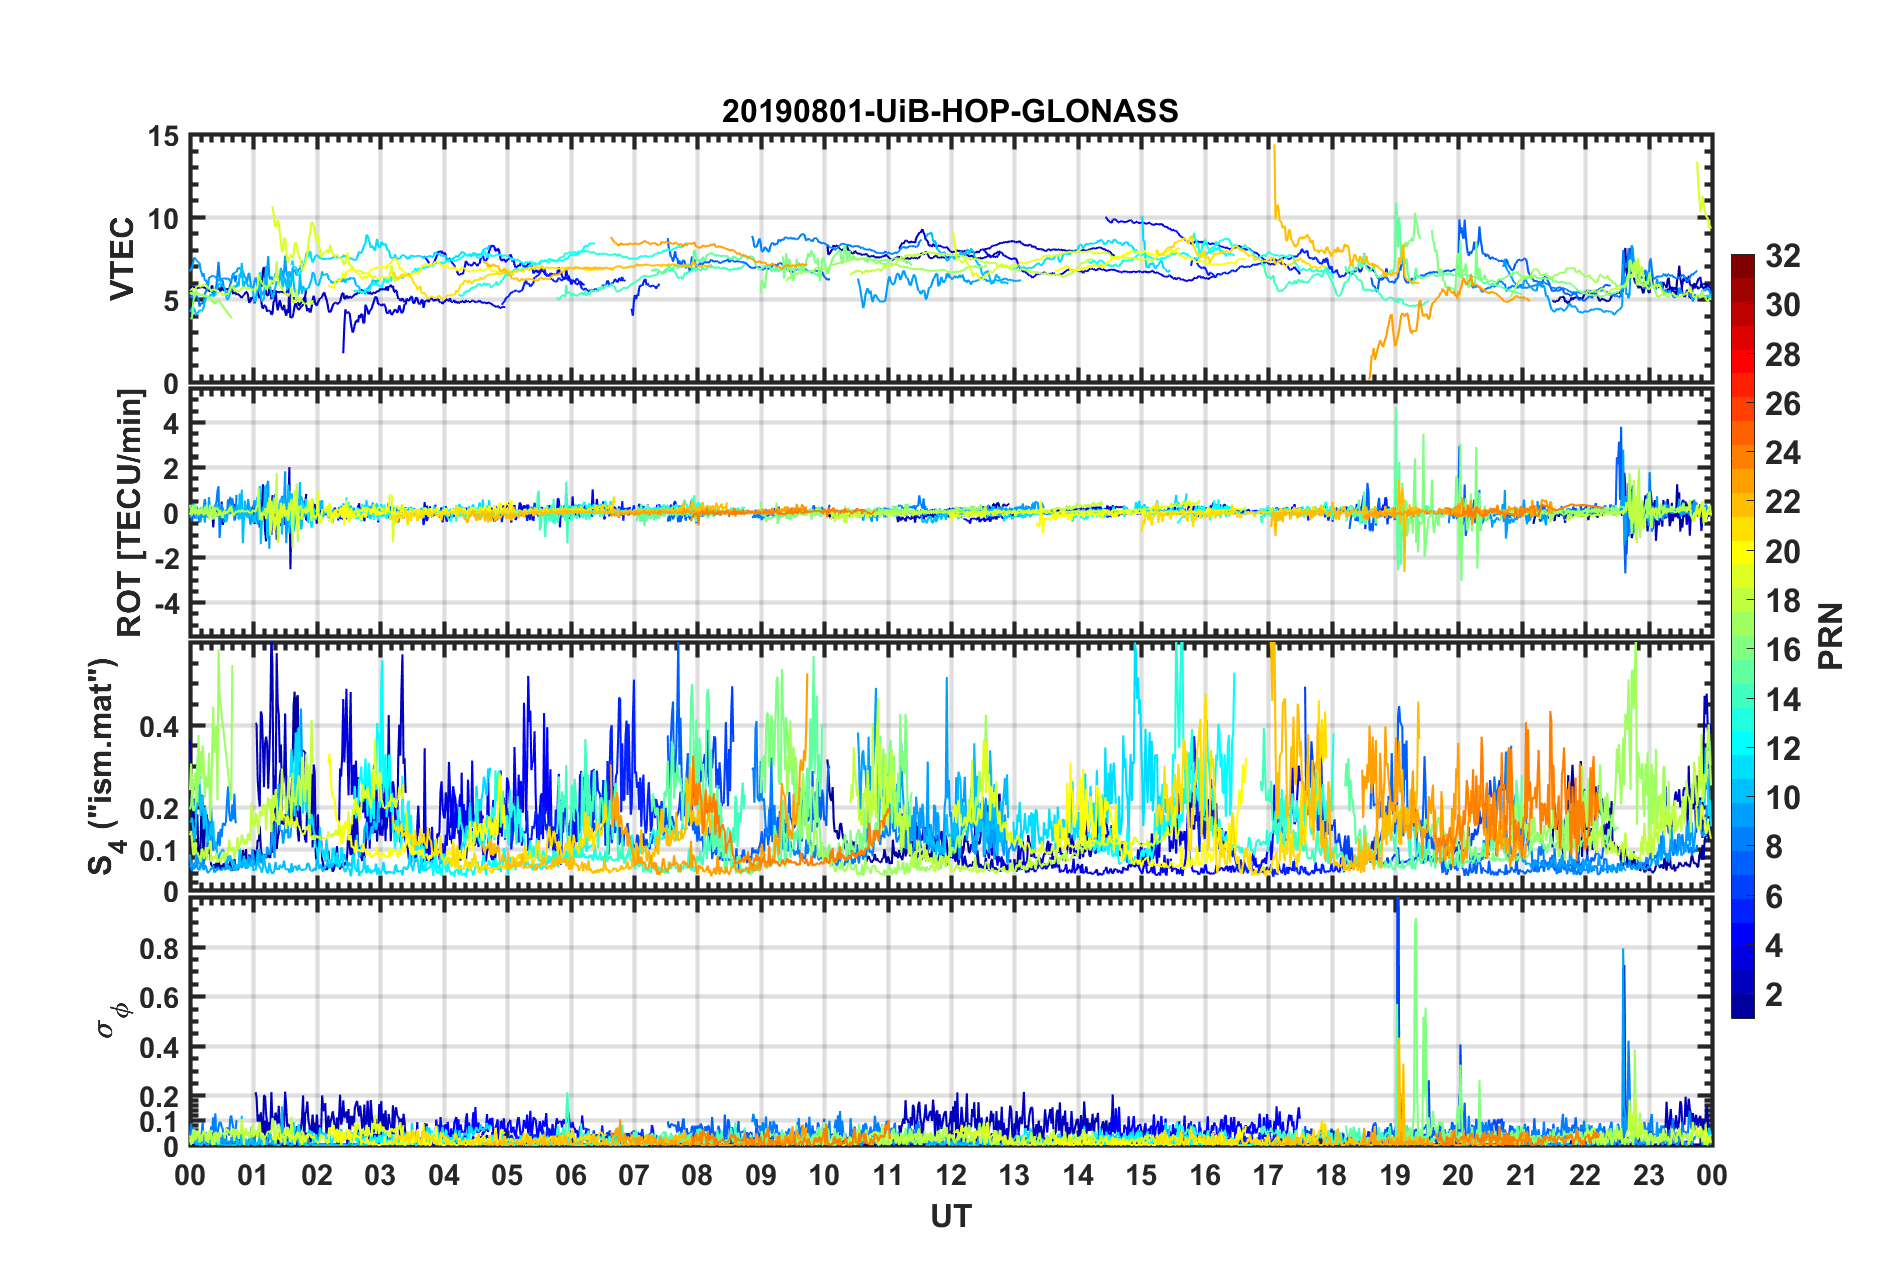
Task: Select colorbar tick label 16
Action: click(1782, 650)
